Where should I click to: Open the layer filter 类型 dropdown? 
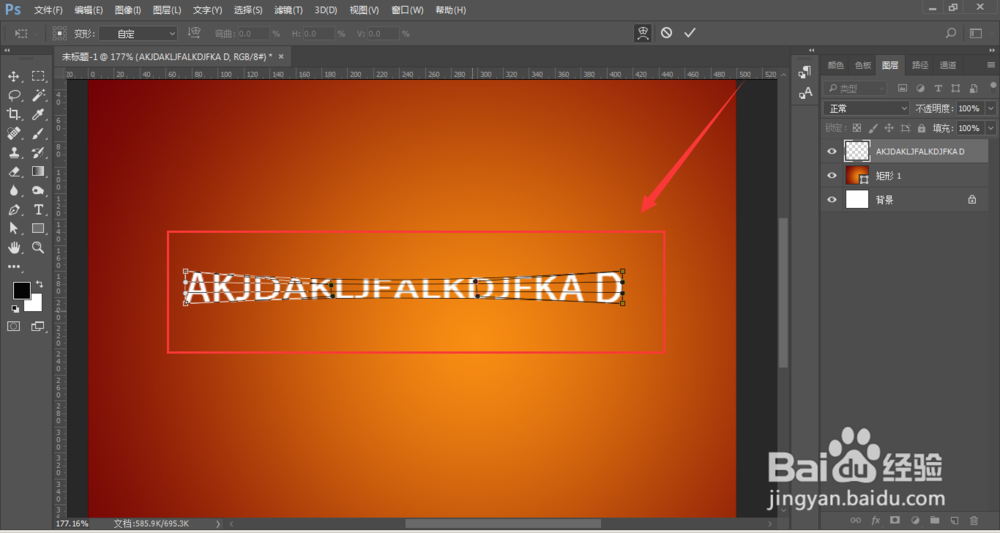pos(855,89)
